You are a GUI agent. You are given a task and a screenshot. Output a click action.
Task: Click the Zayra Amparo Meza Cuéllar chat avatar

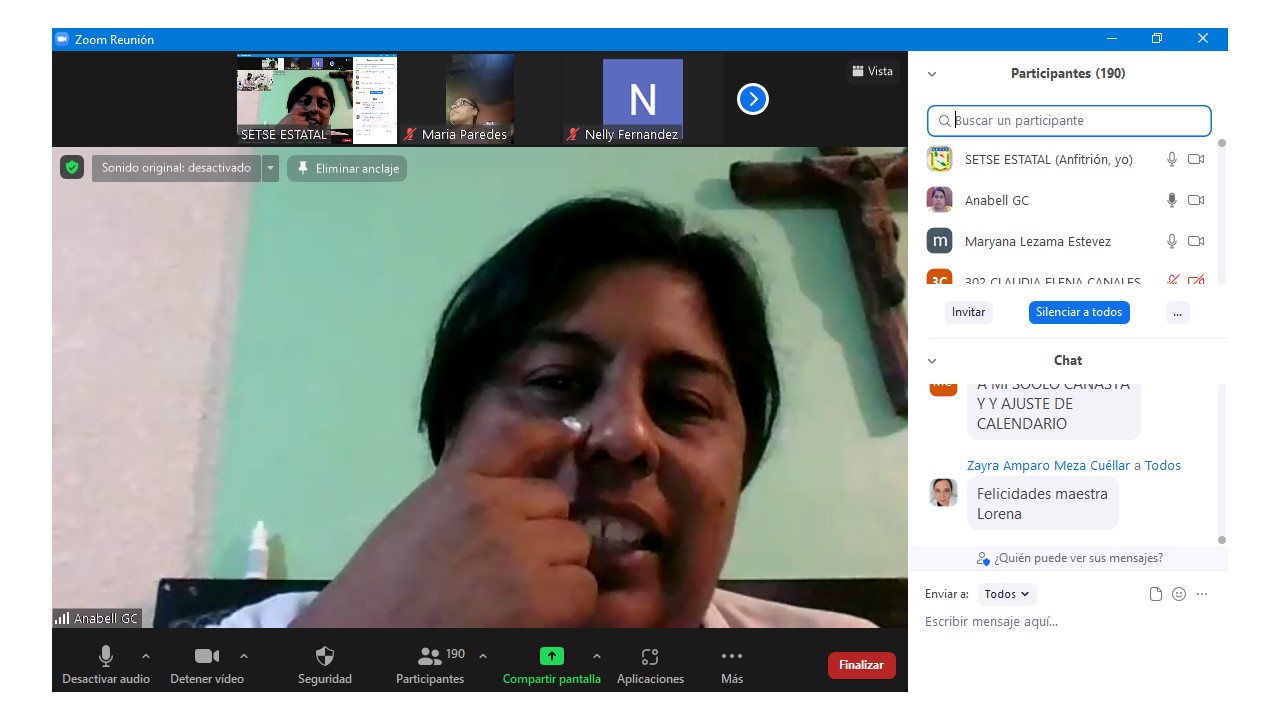click(x=943, y=493)
